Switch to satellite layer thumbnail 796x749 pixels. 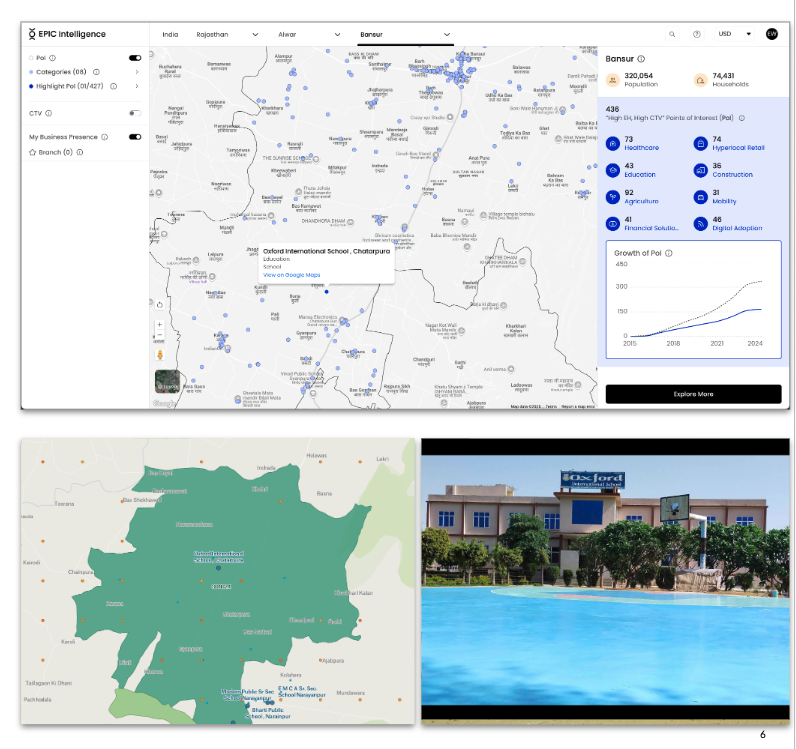[168, 381]
